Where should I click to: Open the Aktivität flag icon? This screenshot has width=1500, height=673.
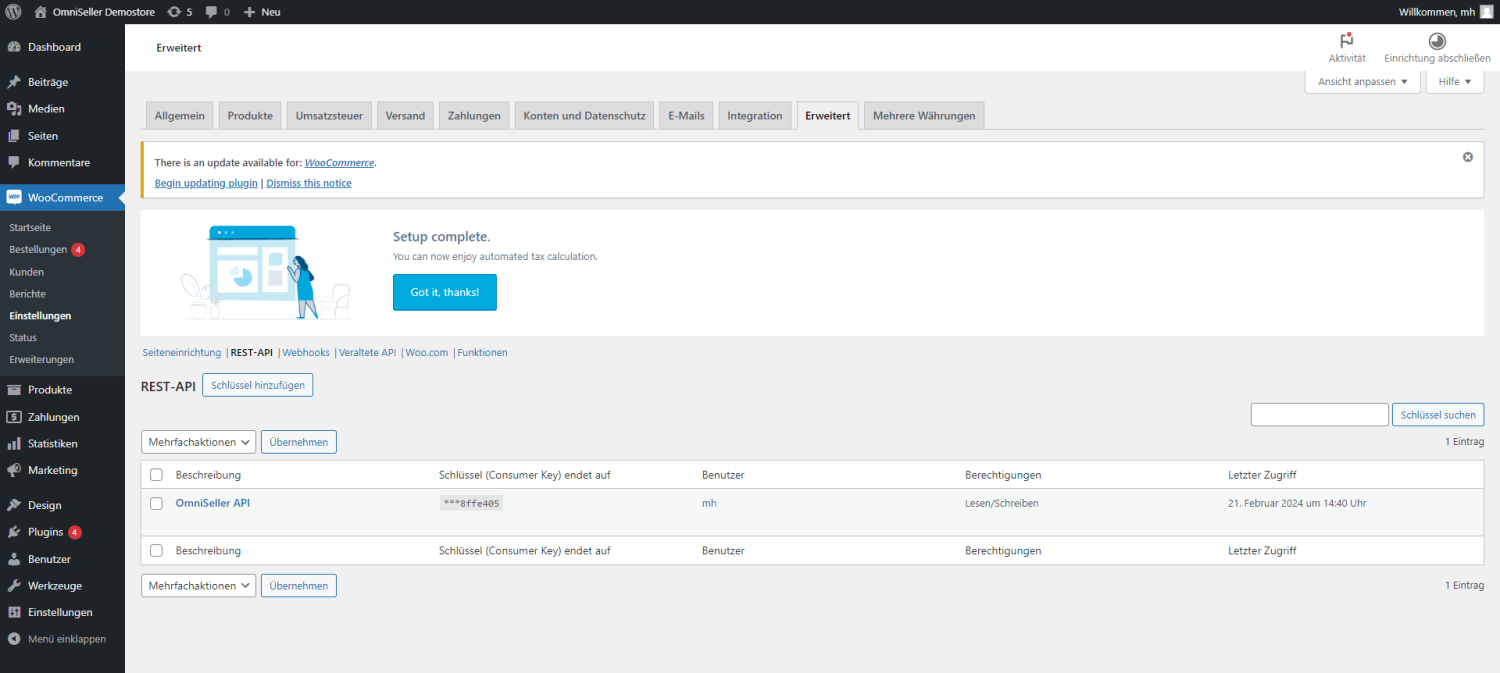(x=1347, y=41)
